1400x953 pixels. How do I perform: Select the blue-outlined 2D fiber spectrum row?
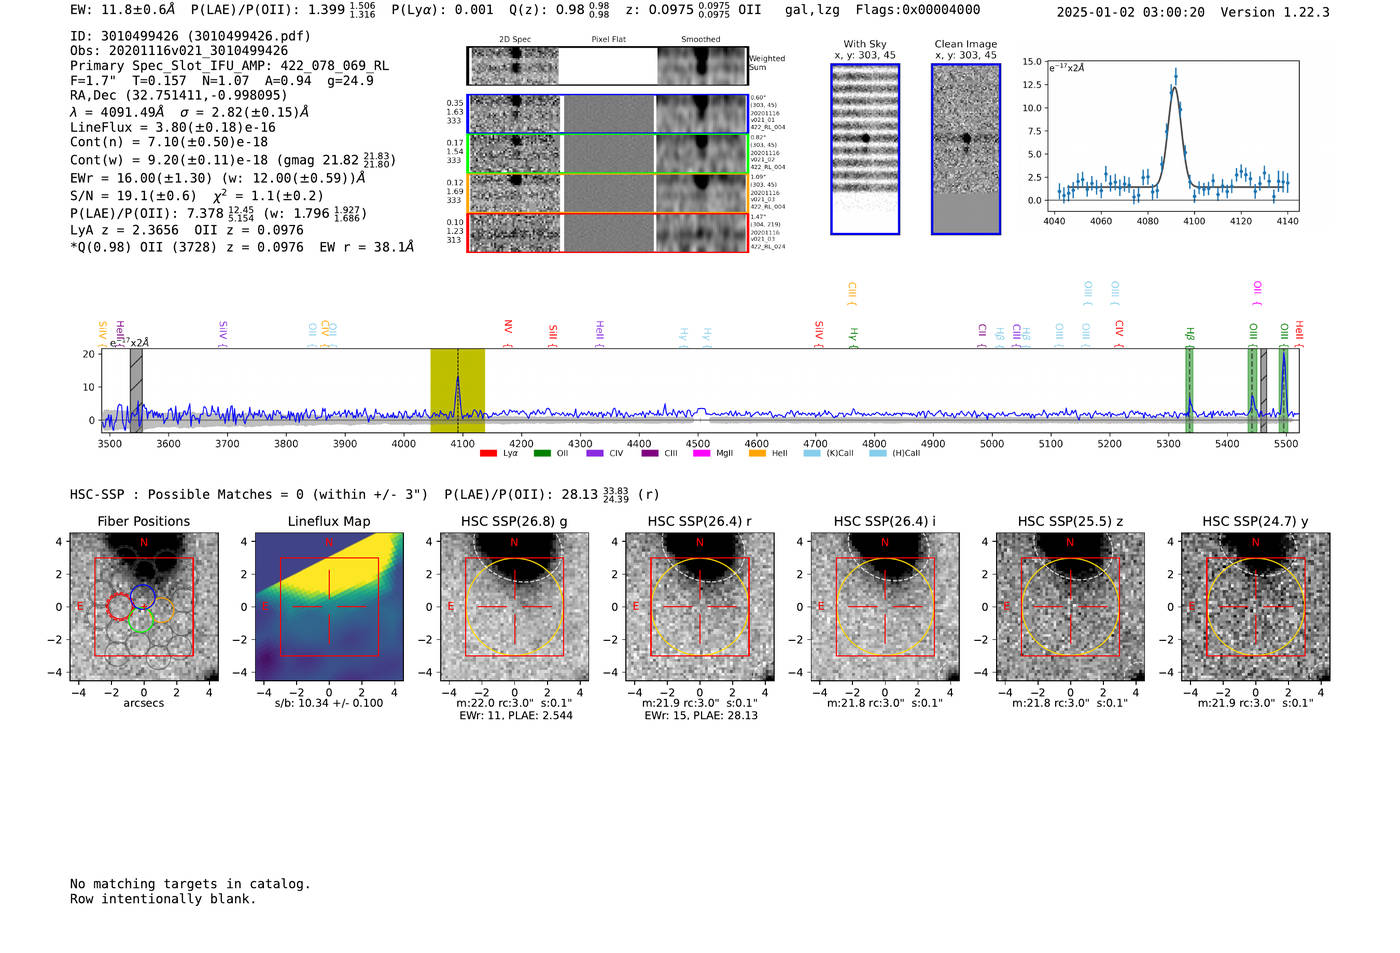[608, 114]
